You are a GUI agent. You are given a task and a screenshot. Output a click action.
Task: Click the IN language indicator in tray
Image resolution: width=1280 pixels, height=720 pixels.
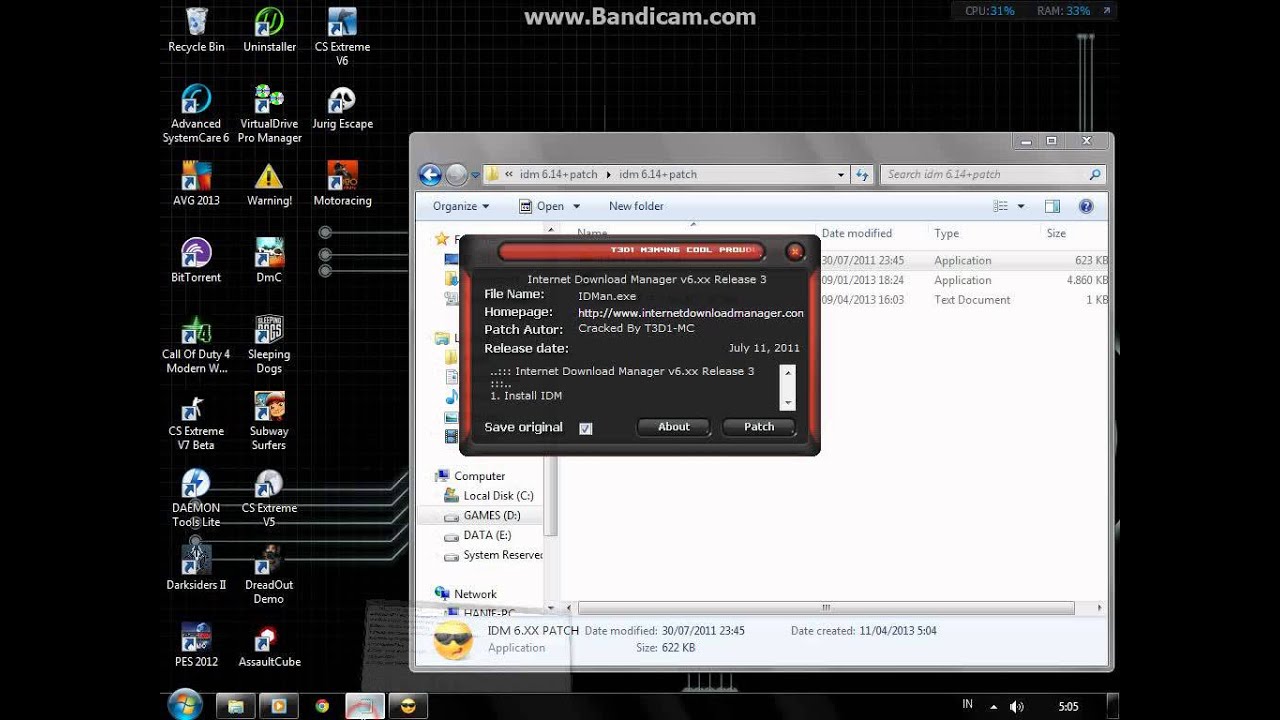[x=967, y=705]
